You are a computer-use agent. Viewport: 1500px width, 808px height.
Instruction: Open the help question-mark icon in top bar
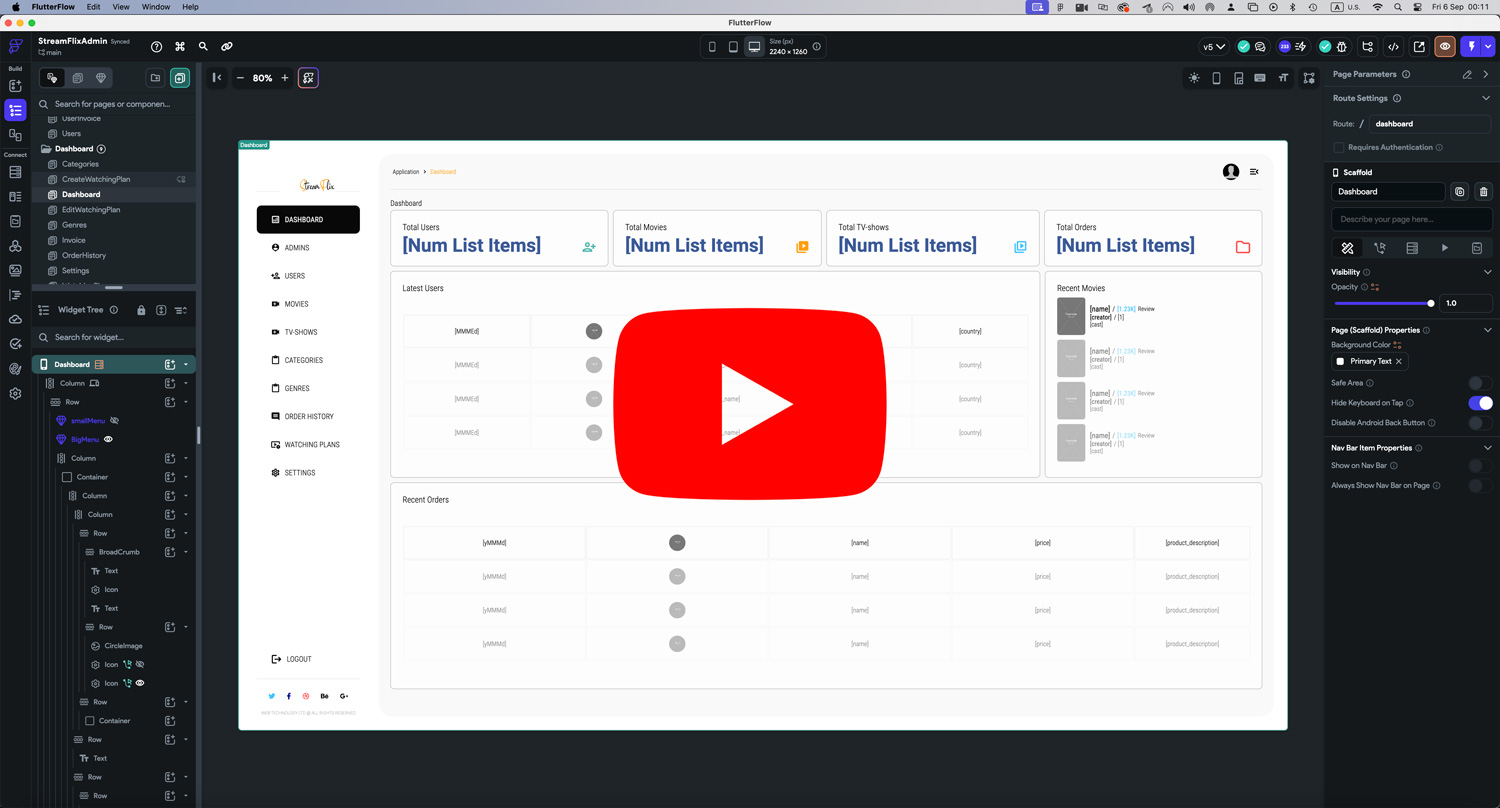coord(156,46)
